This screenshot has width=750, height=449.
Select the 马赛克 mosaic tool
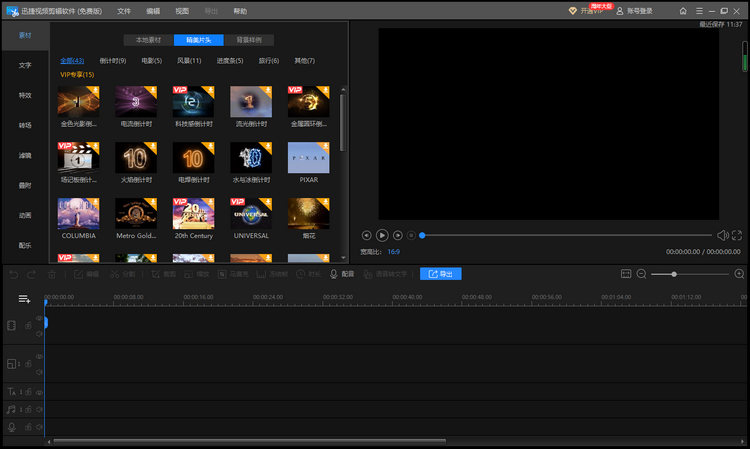(233, 274)
